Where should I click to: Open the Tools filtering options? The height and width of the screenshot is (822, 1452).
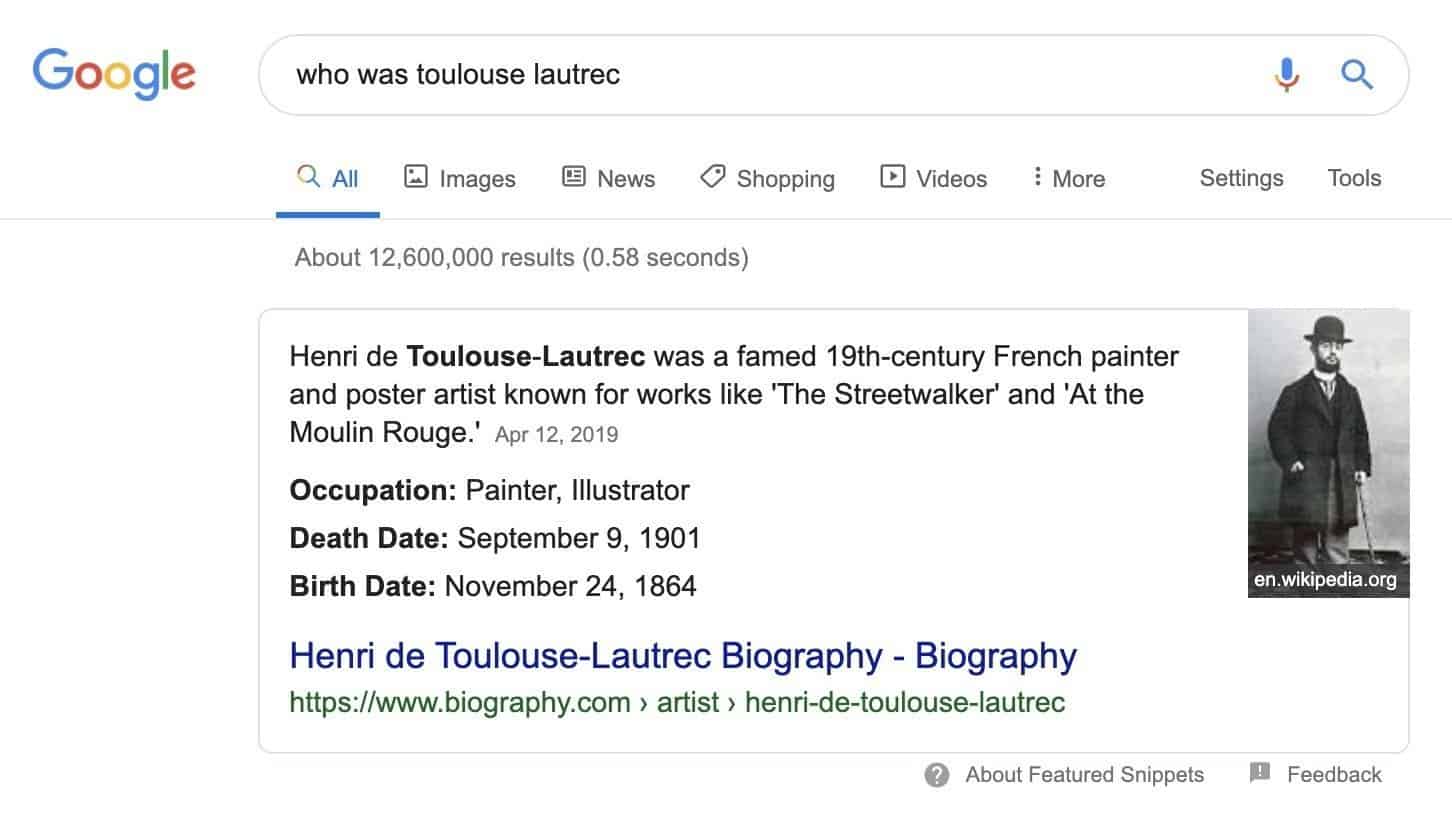click(1354, 177)
